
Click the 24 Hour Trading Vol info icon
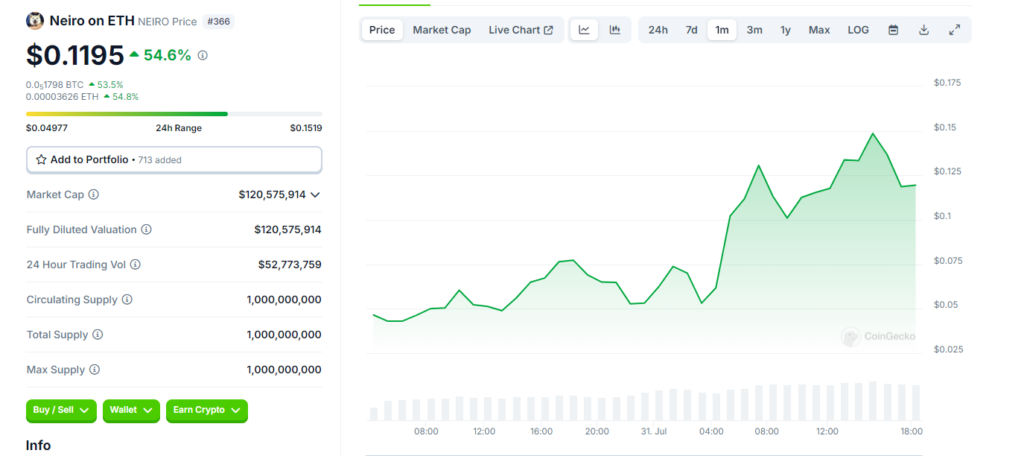135,265
